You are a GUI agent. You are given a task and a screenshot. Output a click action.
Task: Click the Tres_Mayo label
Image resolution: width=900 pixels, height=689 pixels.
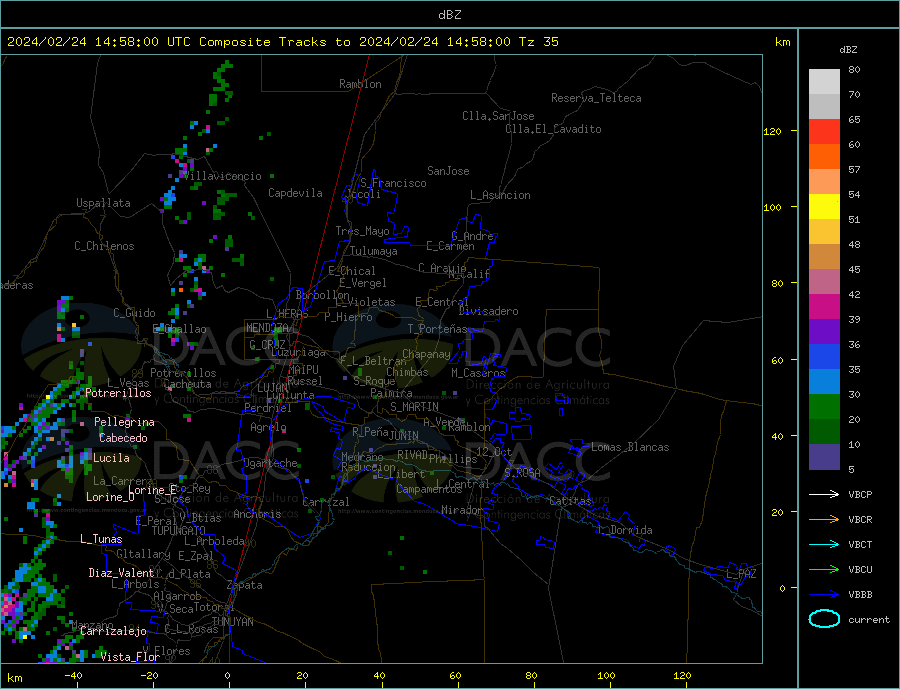(x=362, y=231)
